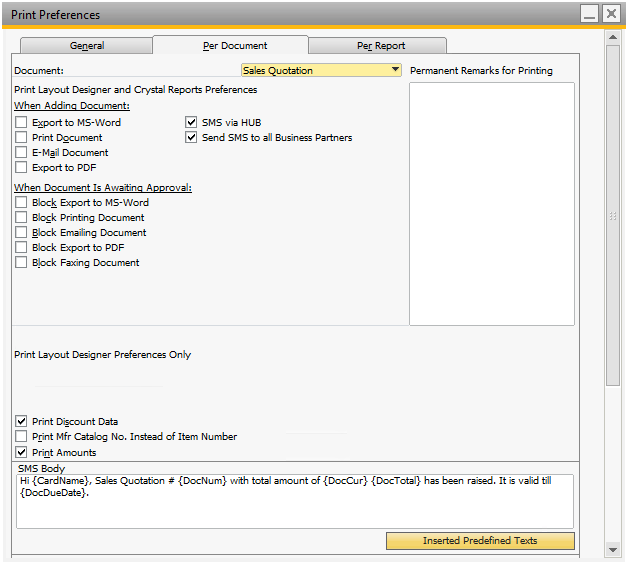Check the Print Document option
This screenshot has height=564, width=628.
coord(21,138)
